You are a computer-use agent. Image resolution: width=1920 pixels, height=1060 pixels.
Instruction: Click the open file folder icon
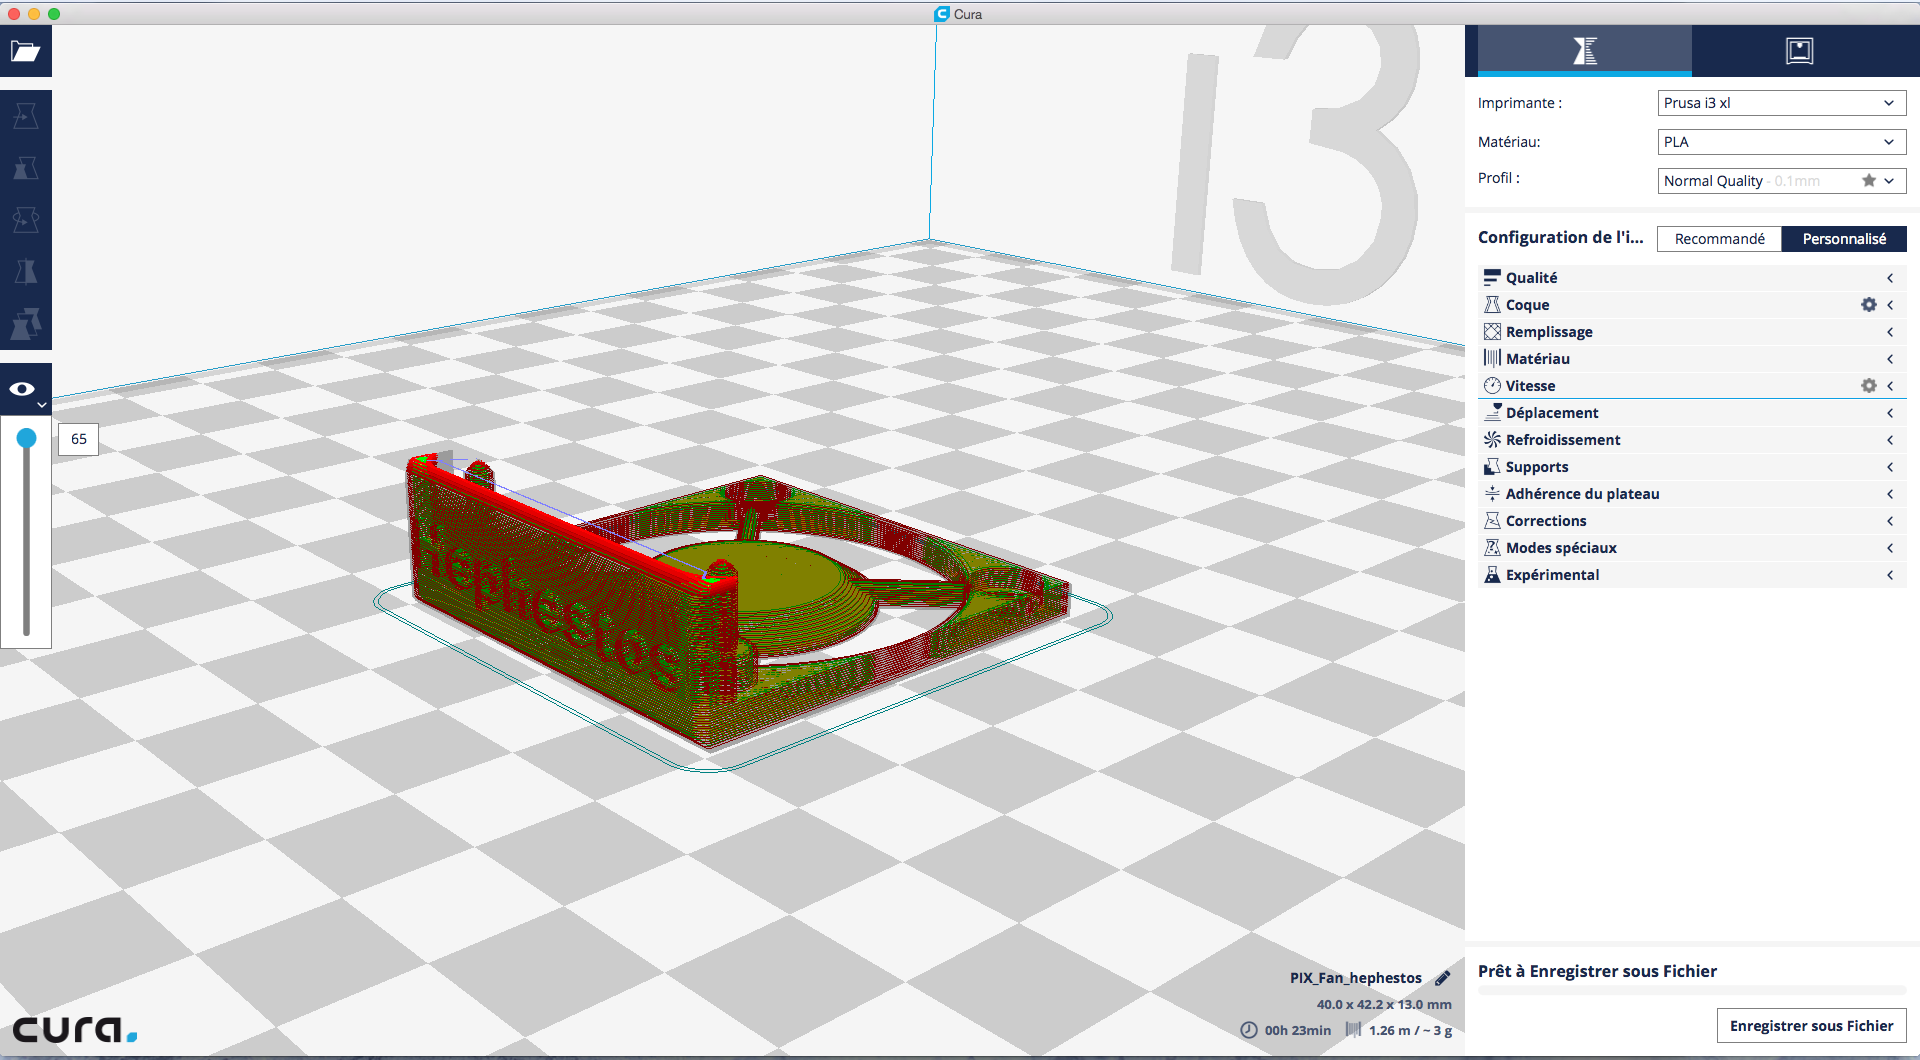click(25, 52)
